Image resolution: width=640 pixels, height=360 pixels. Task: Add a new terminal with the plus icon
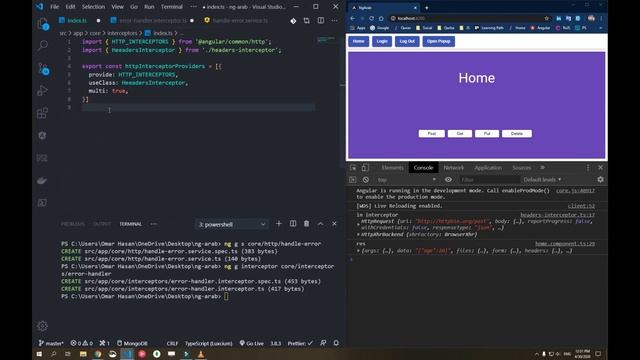pos(279,224)
